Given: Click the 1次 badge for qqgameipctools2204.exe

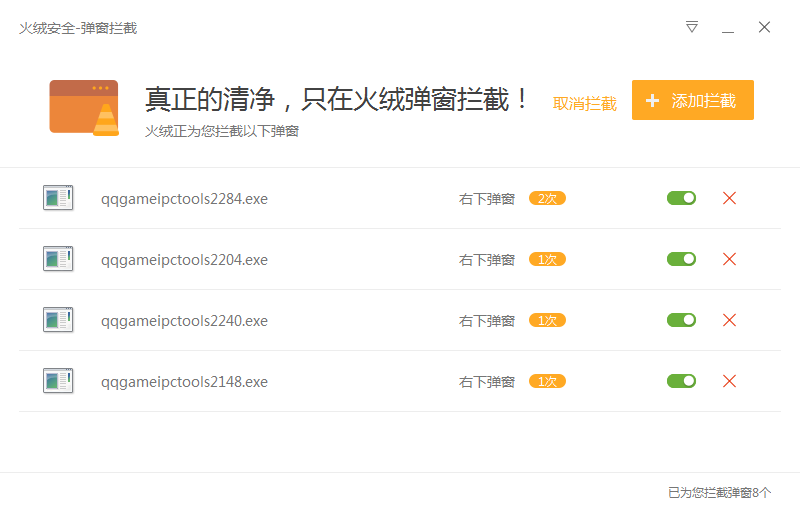Looking at the screenshot, I should pyautogui.click(x=547, y=259).
